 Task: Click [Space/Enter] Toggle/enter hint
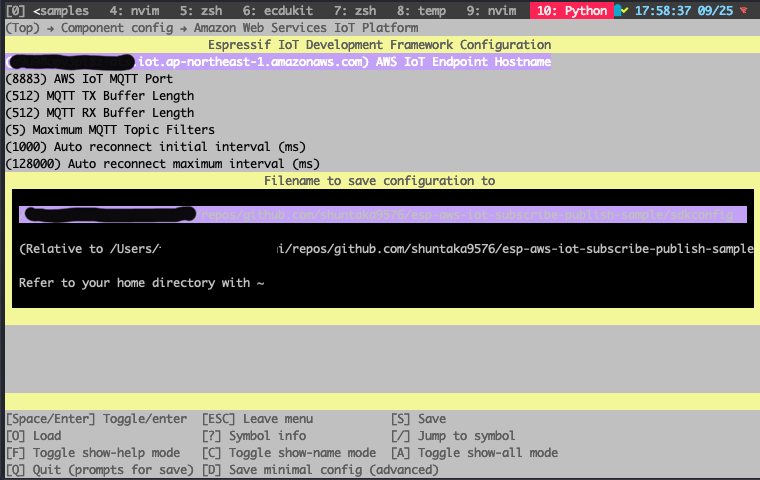pyautogui.click(x=96, y=418)
